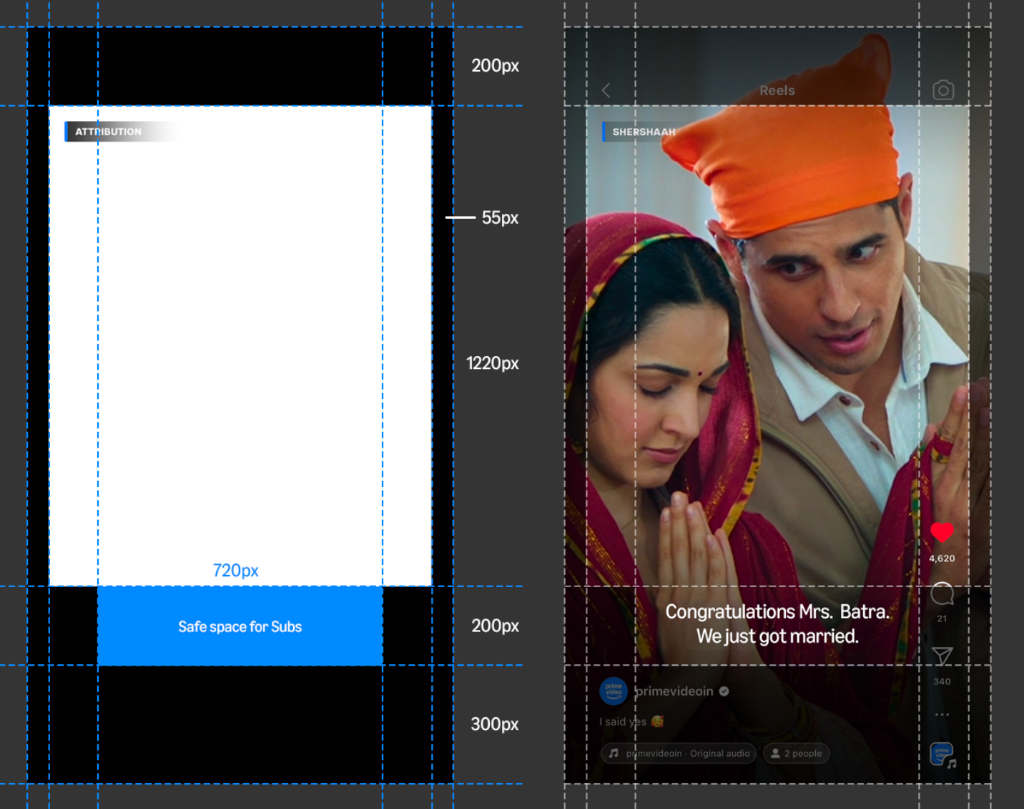Image resolution: width=1024 pixels, height=809 pixels.
Task: Like the reel with red heart icon
Action: 942,533
